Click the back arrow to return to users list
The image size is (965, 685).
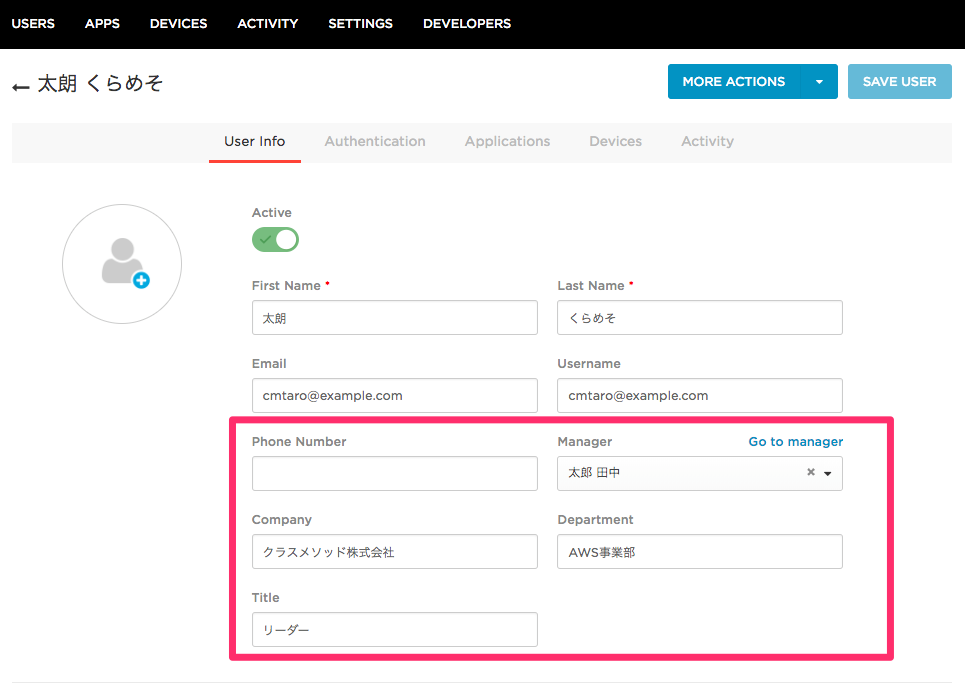(x=20, y=86)
